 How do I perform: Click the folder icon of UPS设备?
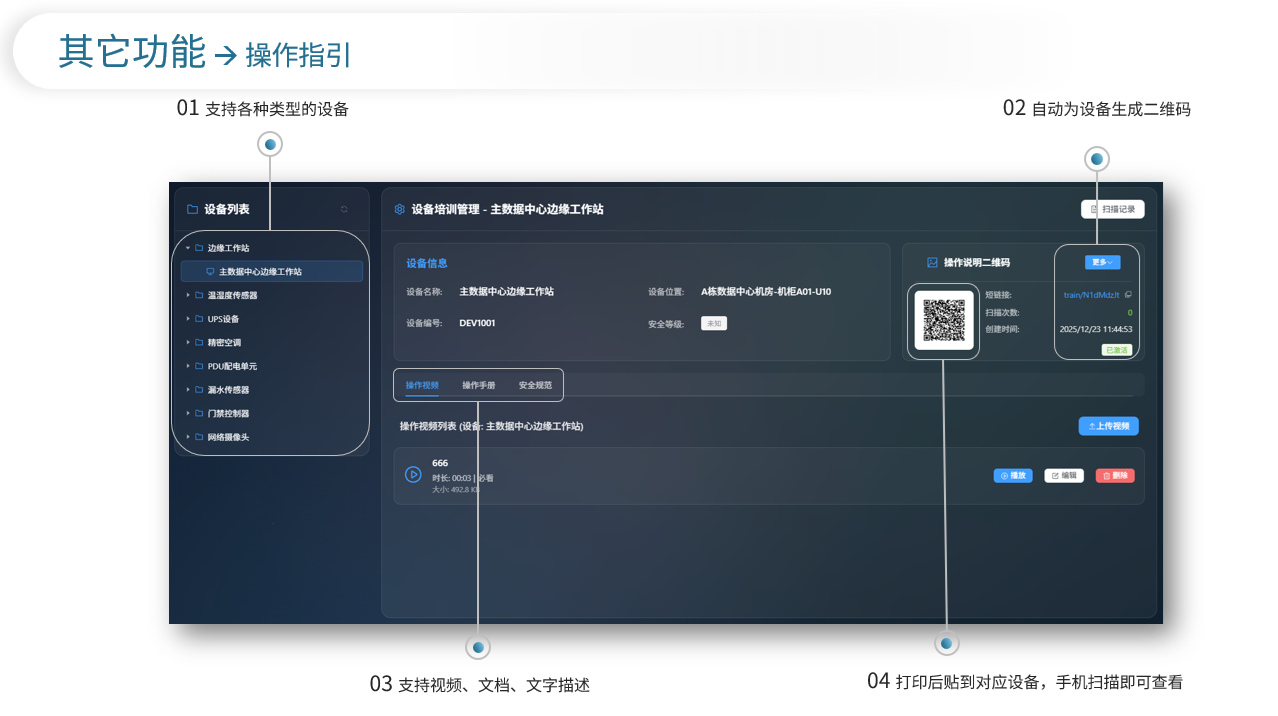[199, 319]
